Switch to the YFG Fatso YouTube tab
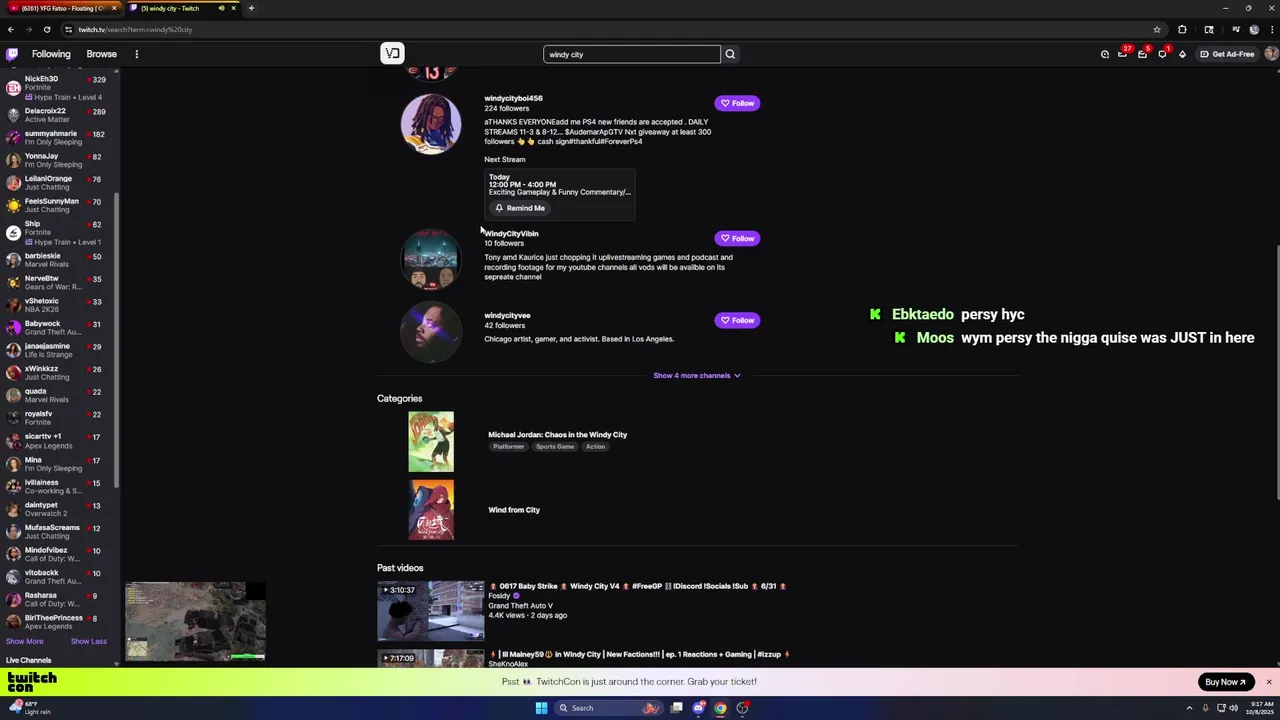Image resolution: width=1280 pixels, height=720 pixels. [x=62, y=8]
